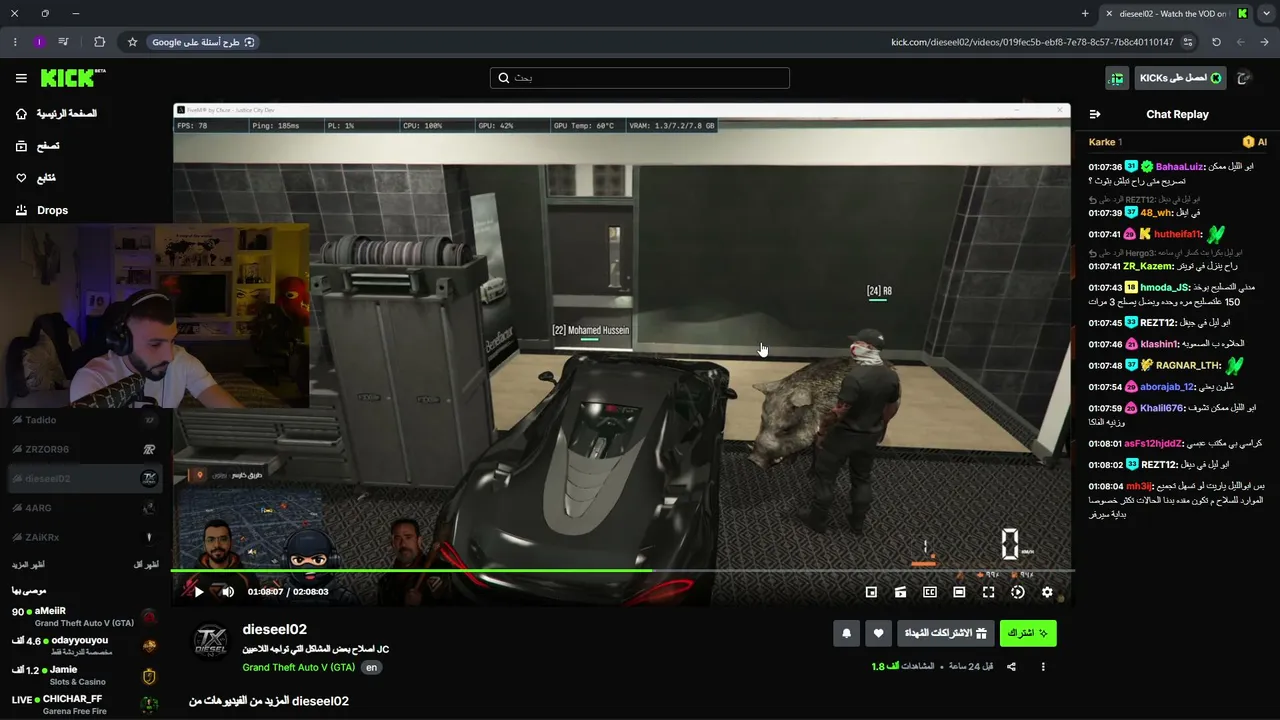This screenshot has width=1280, height=720.
Task: Create a clip with the clapperboard icon
Action: point(900,592)
